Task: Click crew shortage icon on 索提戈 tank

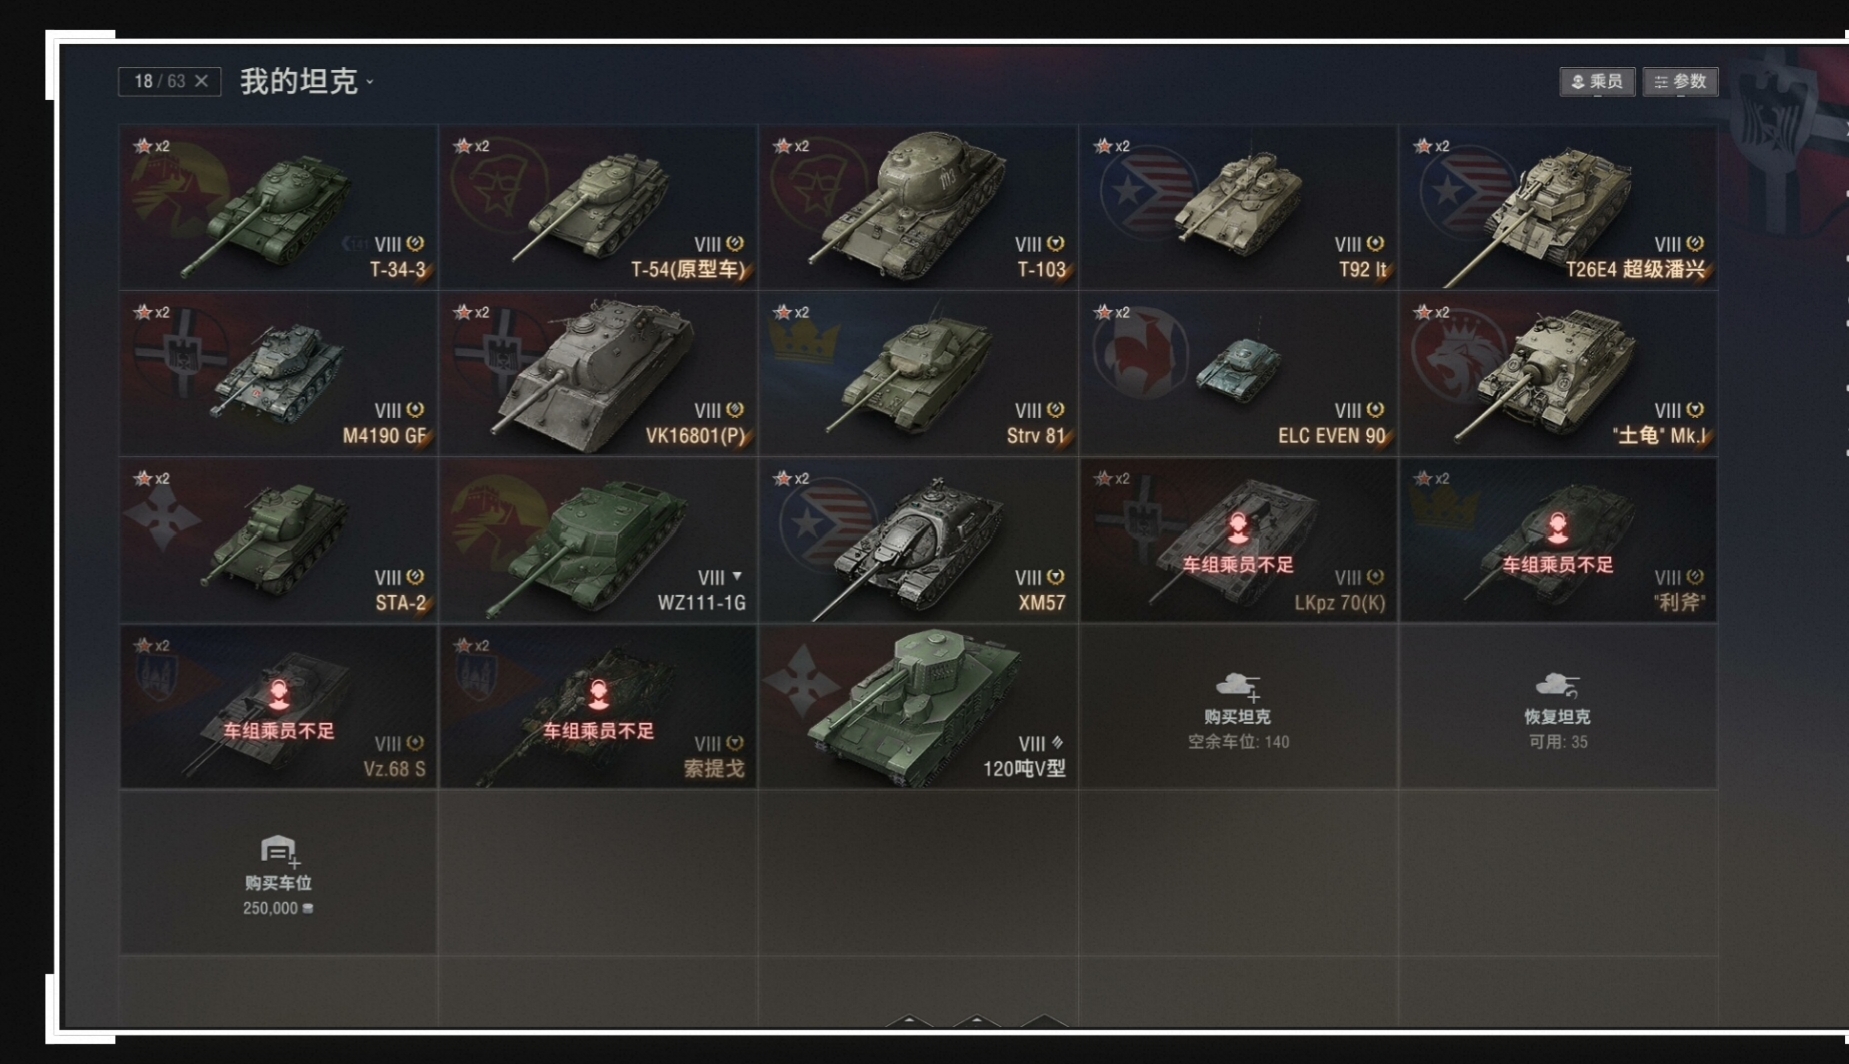Action: 598,695
